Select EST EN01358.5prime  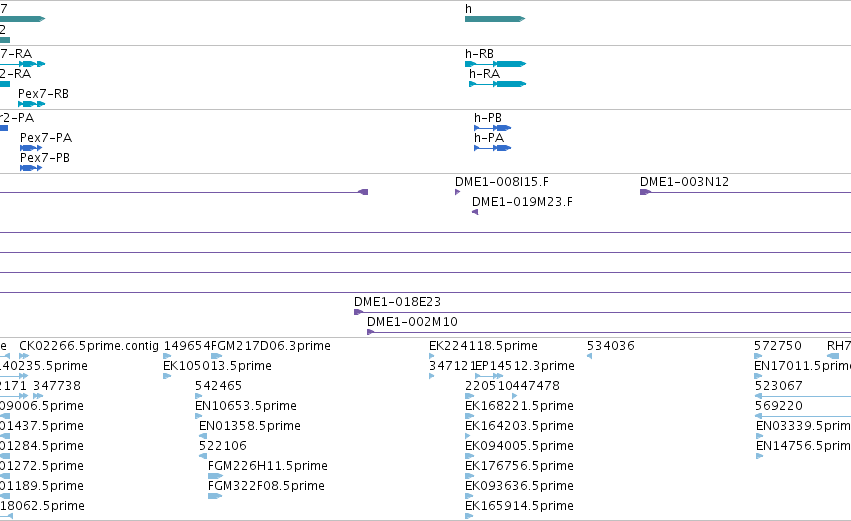(x=203, y=436)
